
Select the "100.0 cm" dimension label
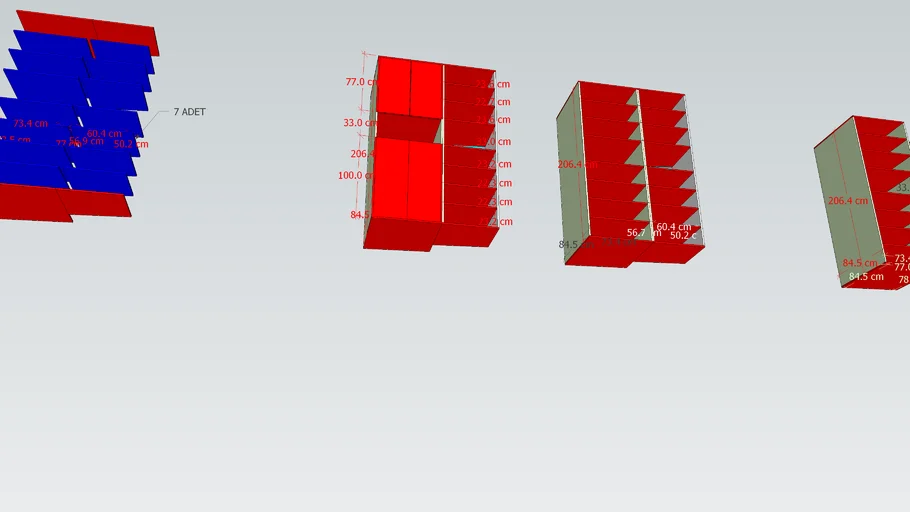pos(356,176)
